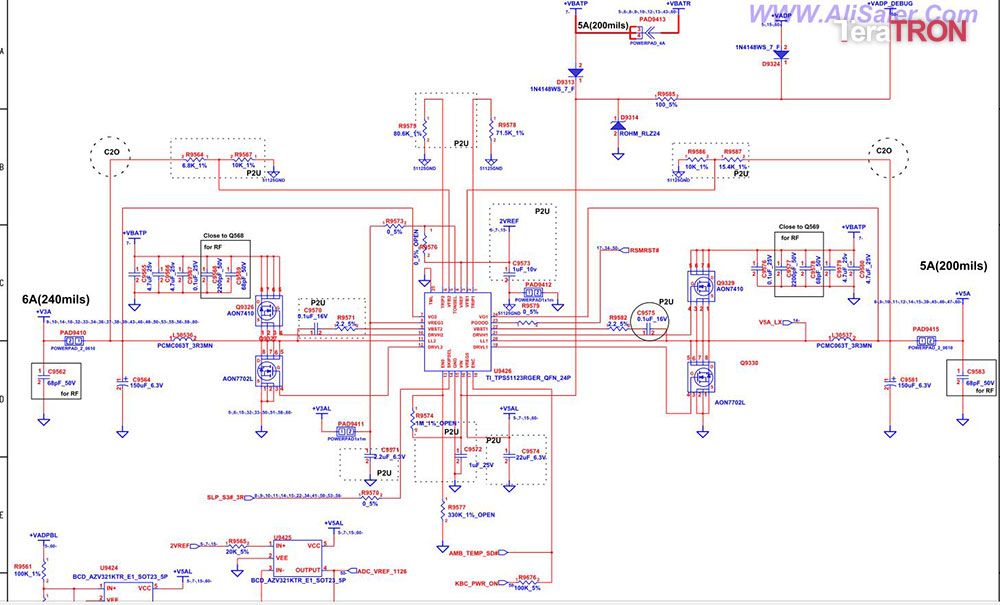Image resolution: width=1000 pixels, height=605 pixels.
Task: Click the "Close to Q569" note
Action: coord(799,226)
